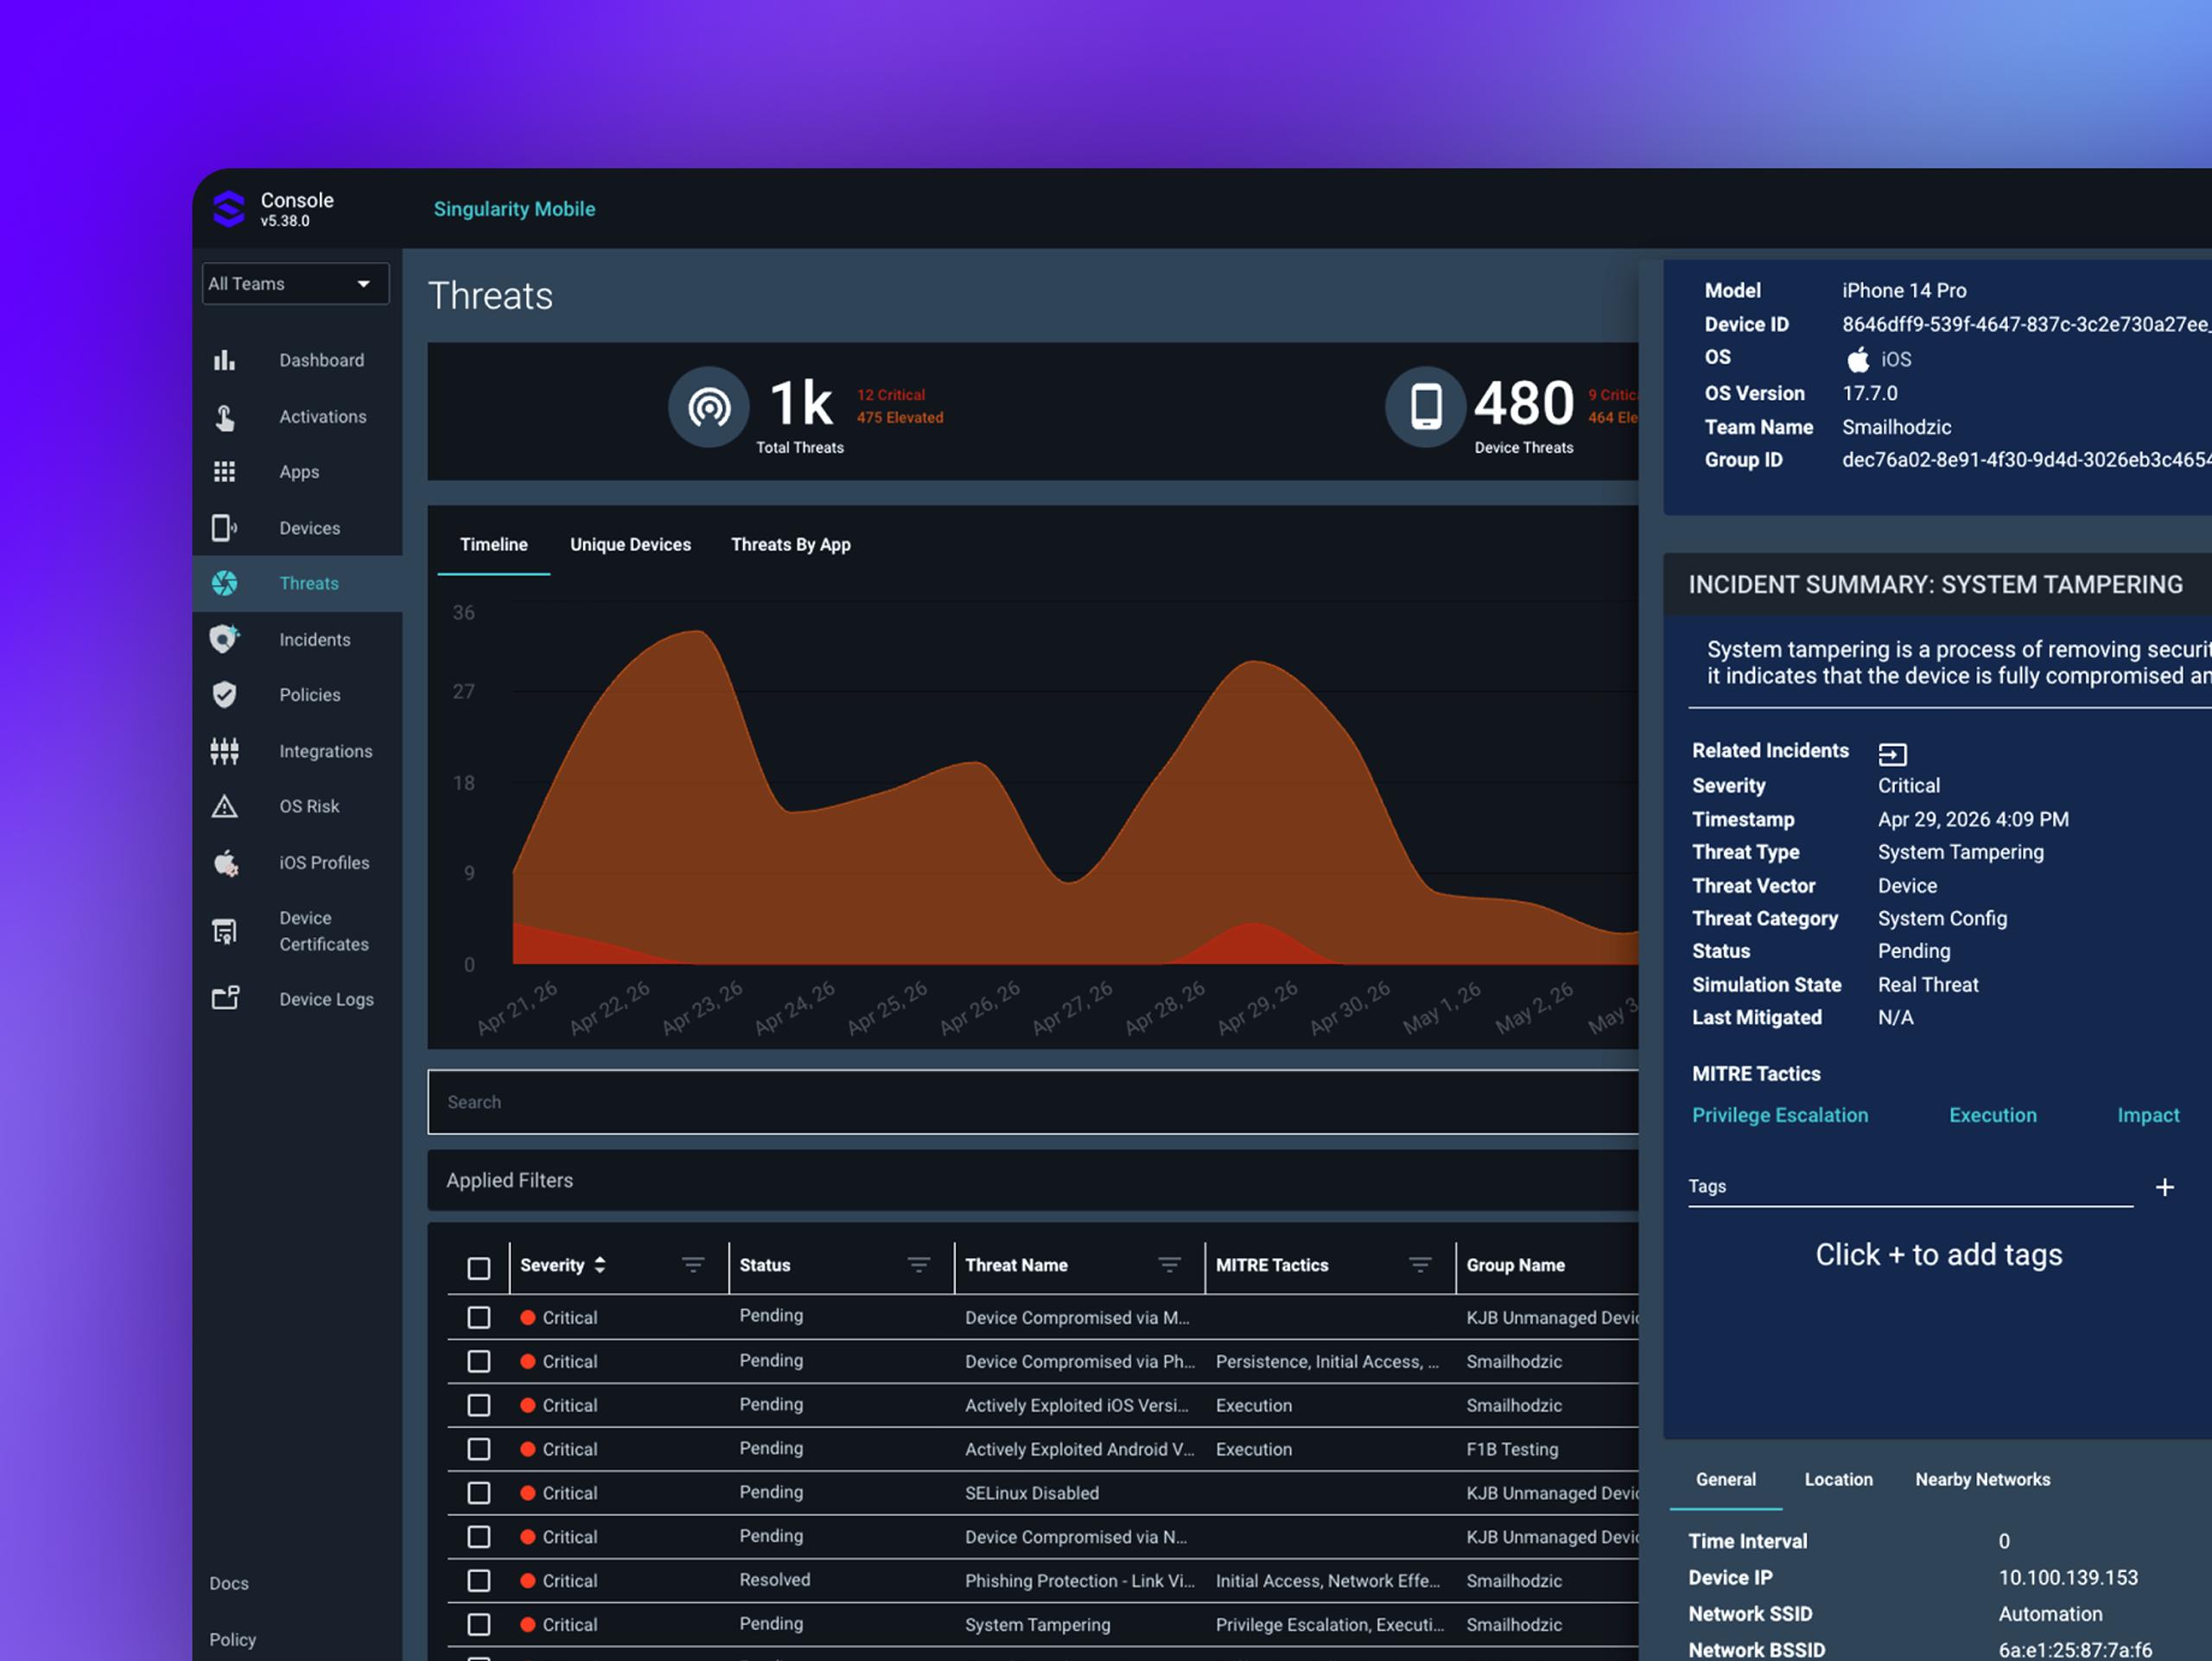
Task: Open the Execution MITRE tactic link
Action: [x=1992, y=1115]
